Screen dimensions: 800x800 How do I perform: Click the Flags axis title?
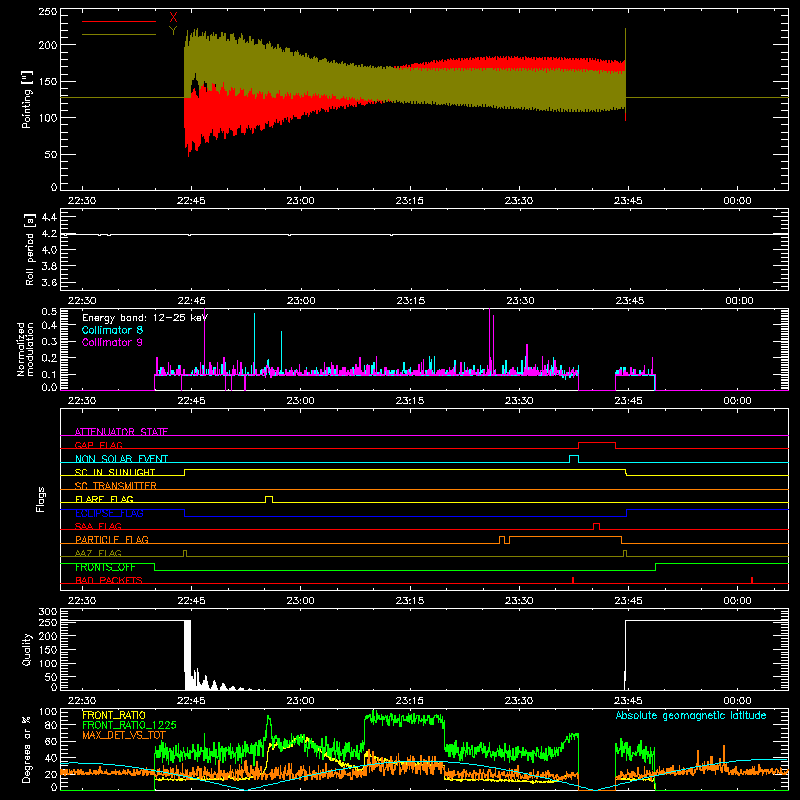[41, 499]
